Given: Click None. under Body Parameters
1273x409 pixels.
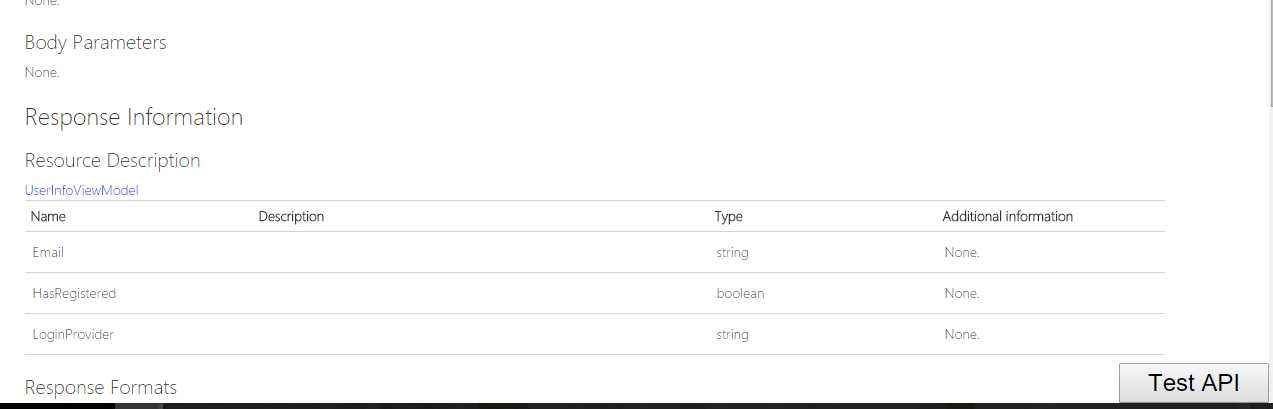Looking at the screenshot, I should pos(42,72).
